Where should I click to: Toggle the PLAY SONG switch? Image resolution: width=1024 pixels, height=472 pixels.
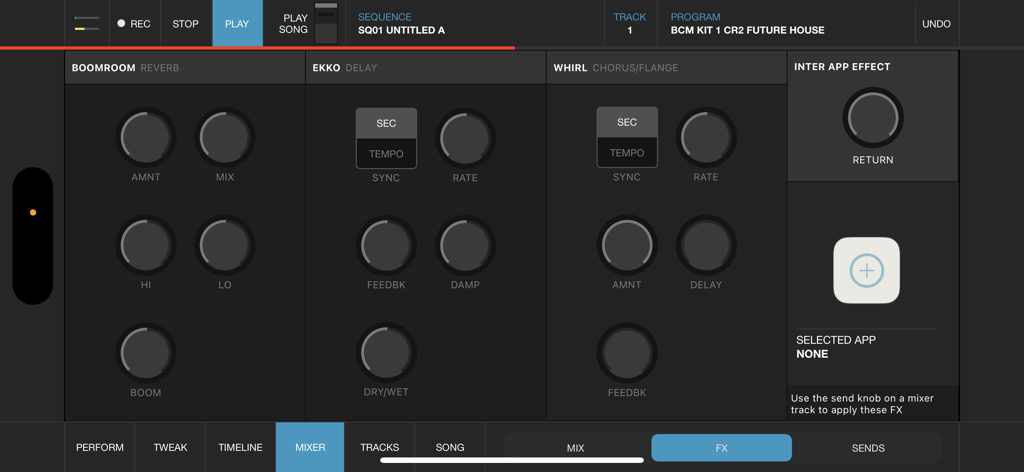[326, 24]
